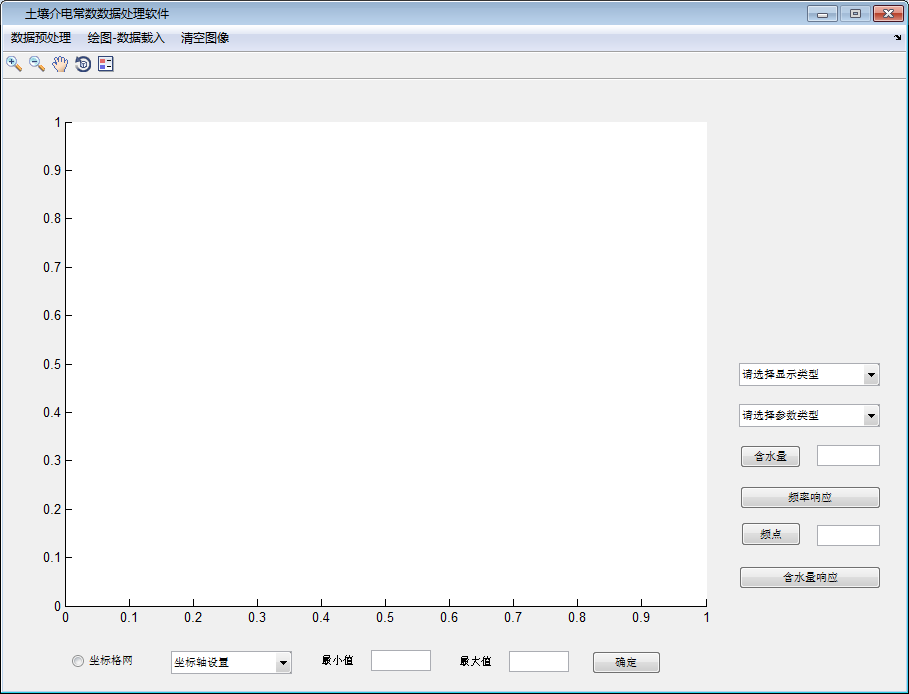Select the Zoom In tool
Viewport: 909px width, 694px height.
14,64
